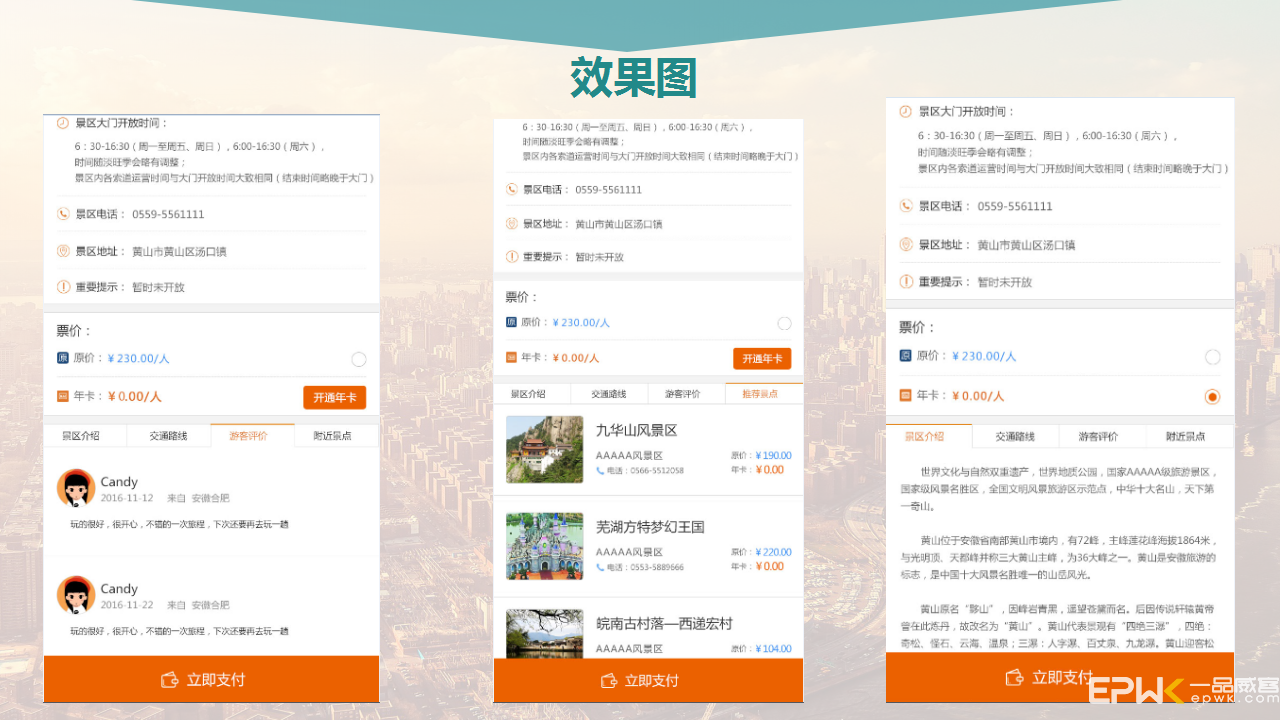Image resolution: width=1280 pixels, height=720 pixels.
Task: Open the 九华山风景区 thumbnail image
Action: pyautogui.click(x=545, y=450)
